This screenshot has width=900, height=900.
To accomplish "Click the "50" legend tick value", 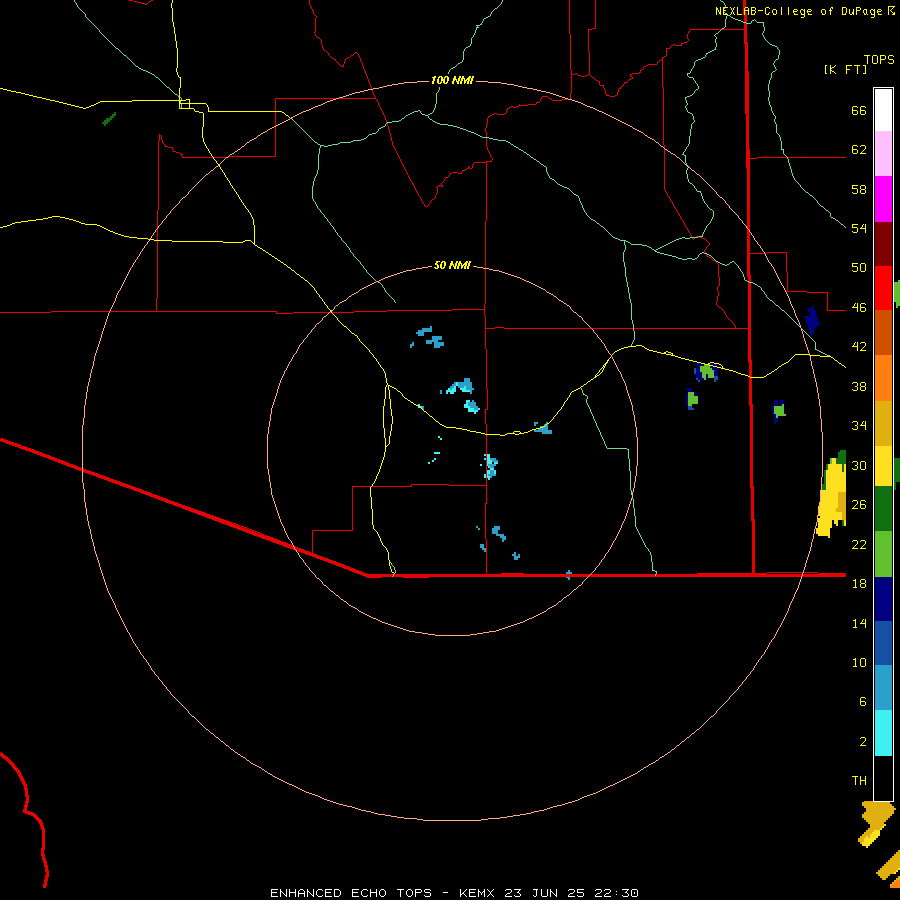I will coord(859,268).
